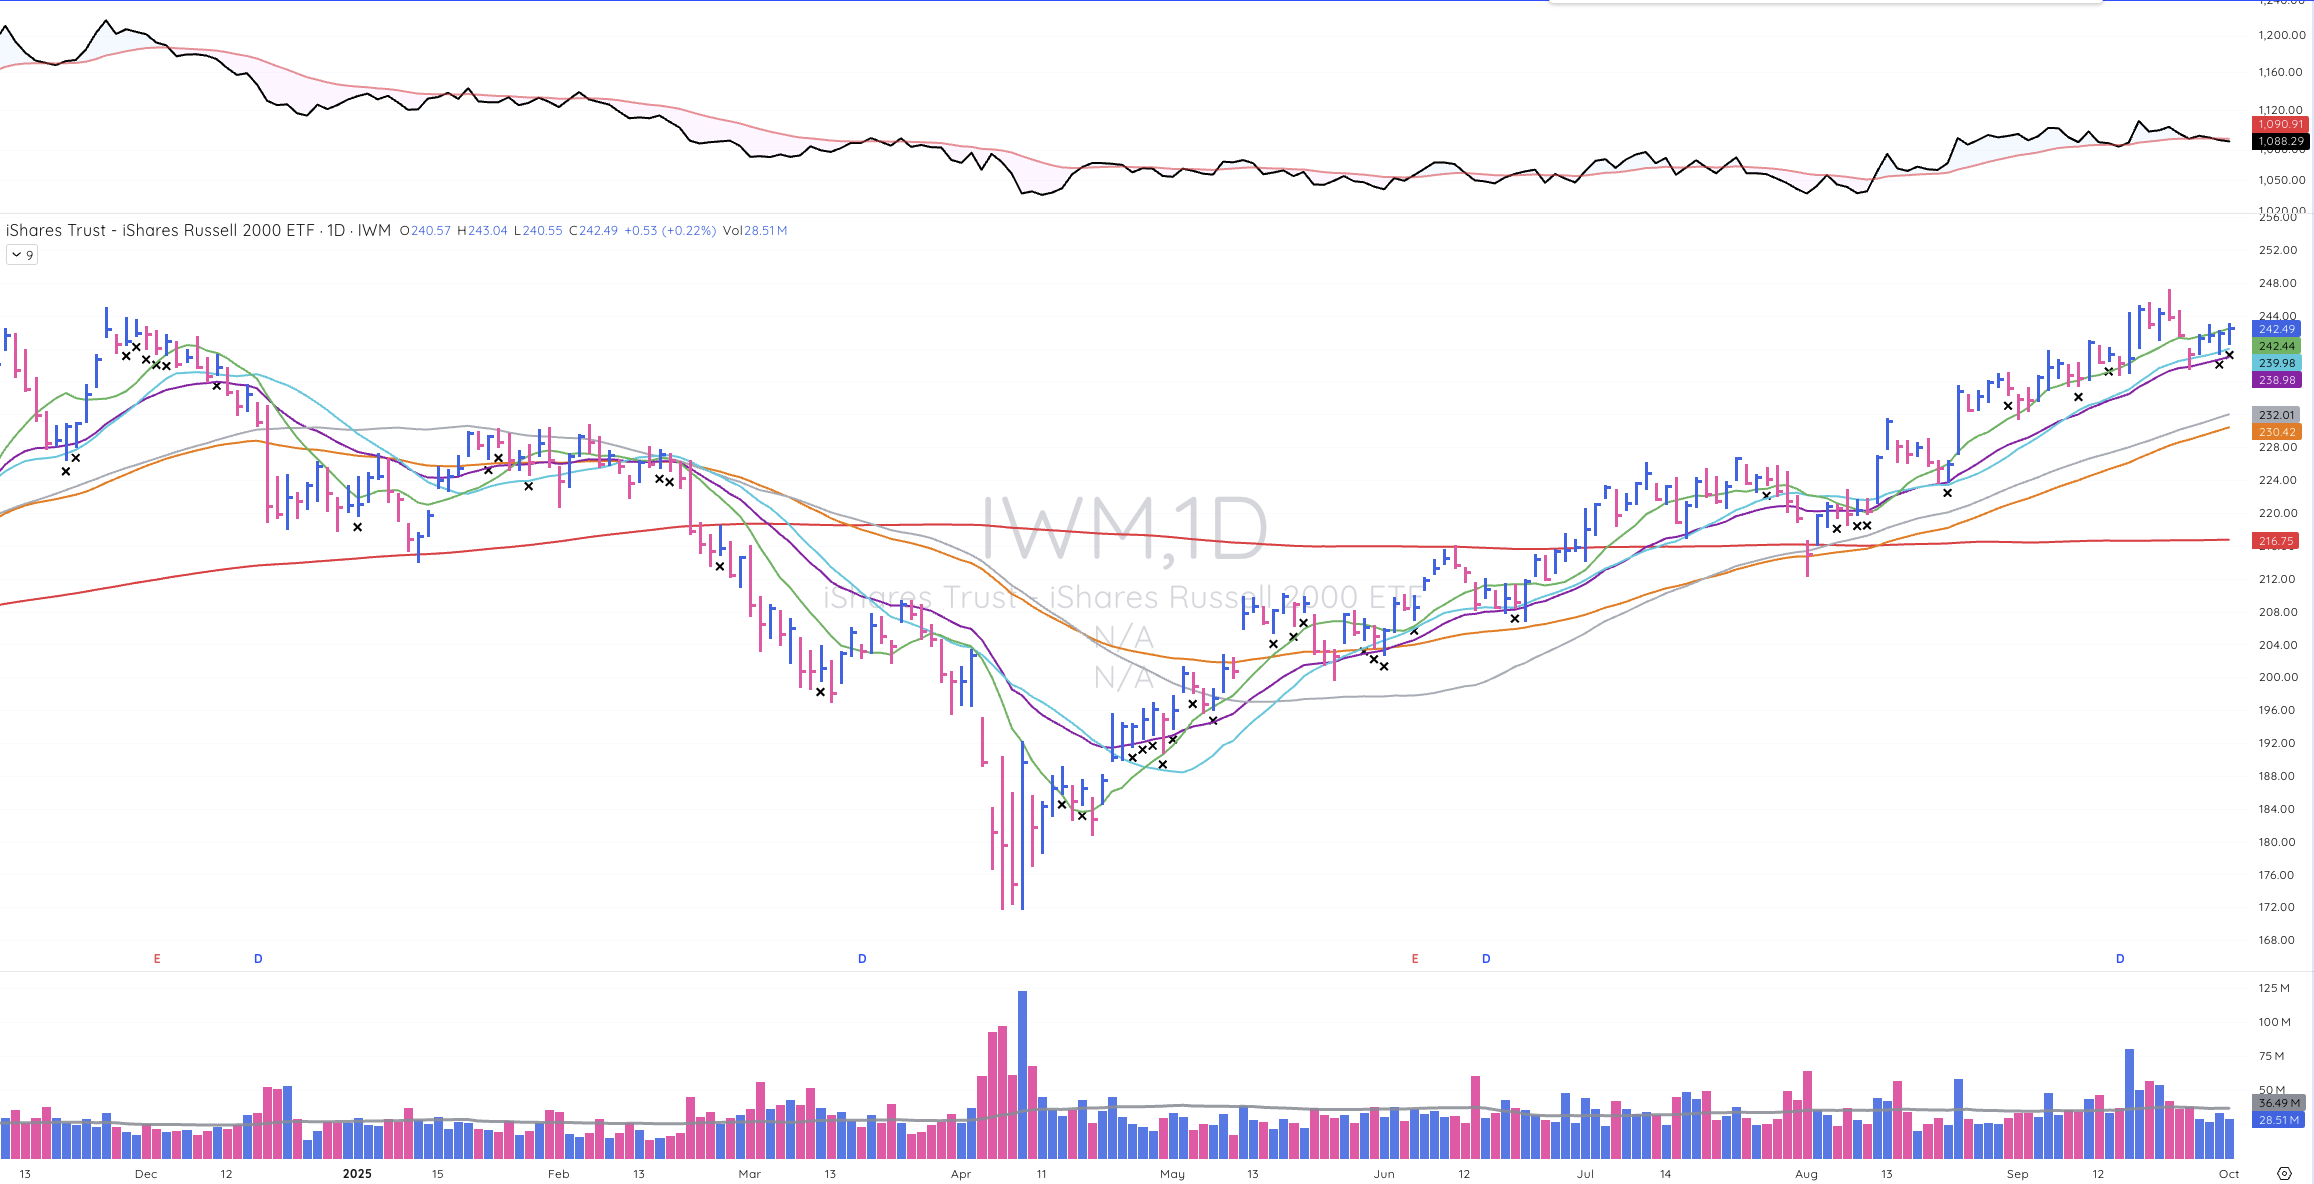
Task: Select the dividend "D" marker below April
Action: coord(861,957)
